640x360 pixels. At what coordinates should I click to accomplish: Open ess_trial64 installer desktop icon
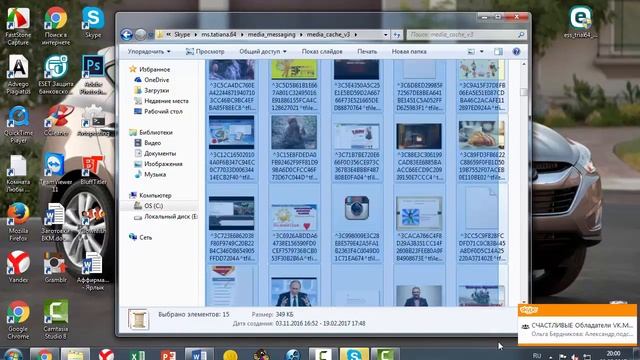click(x=580, y=22)
